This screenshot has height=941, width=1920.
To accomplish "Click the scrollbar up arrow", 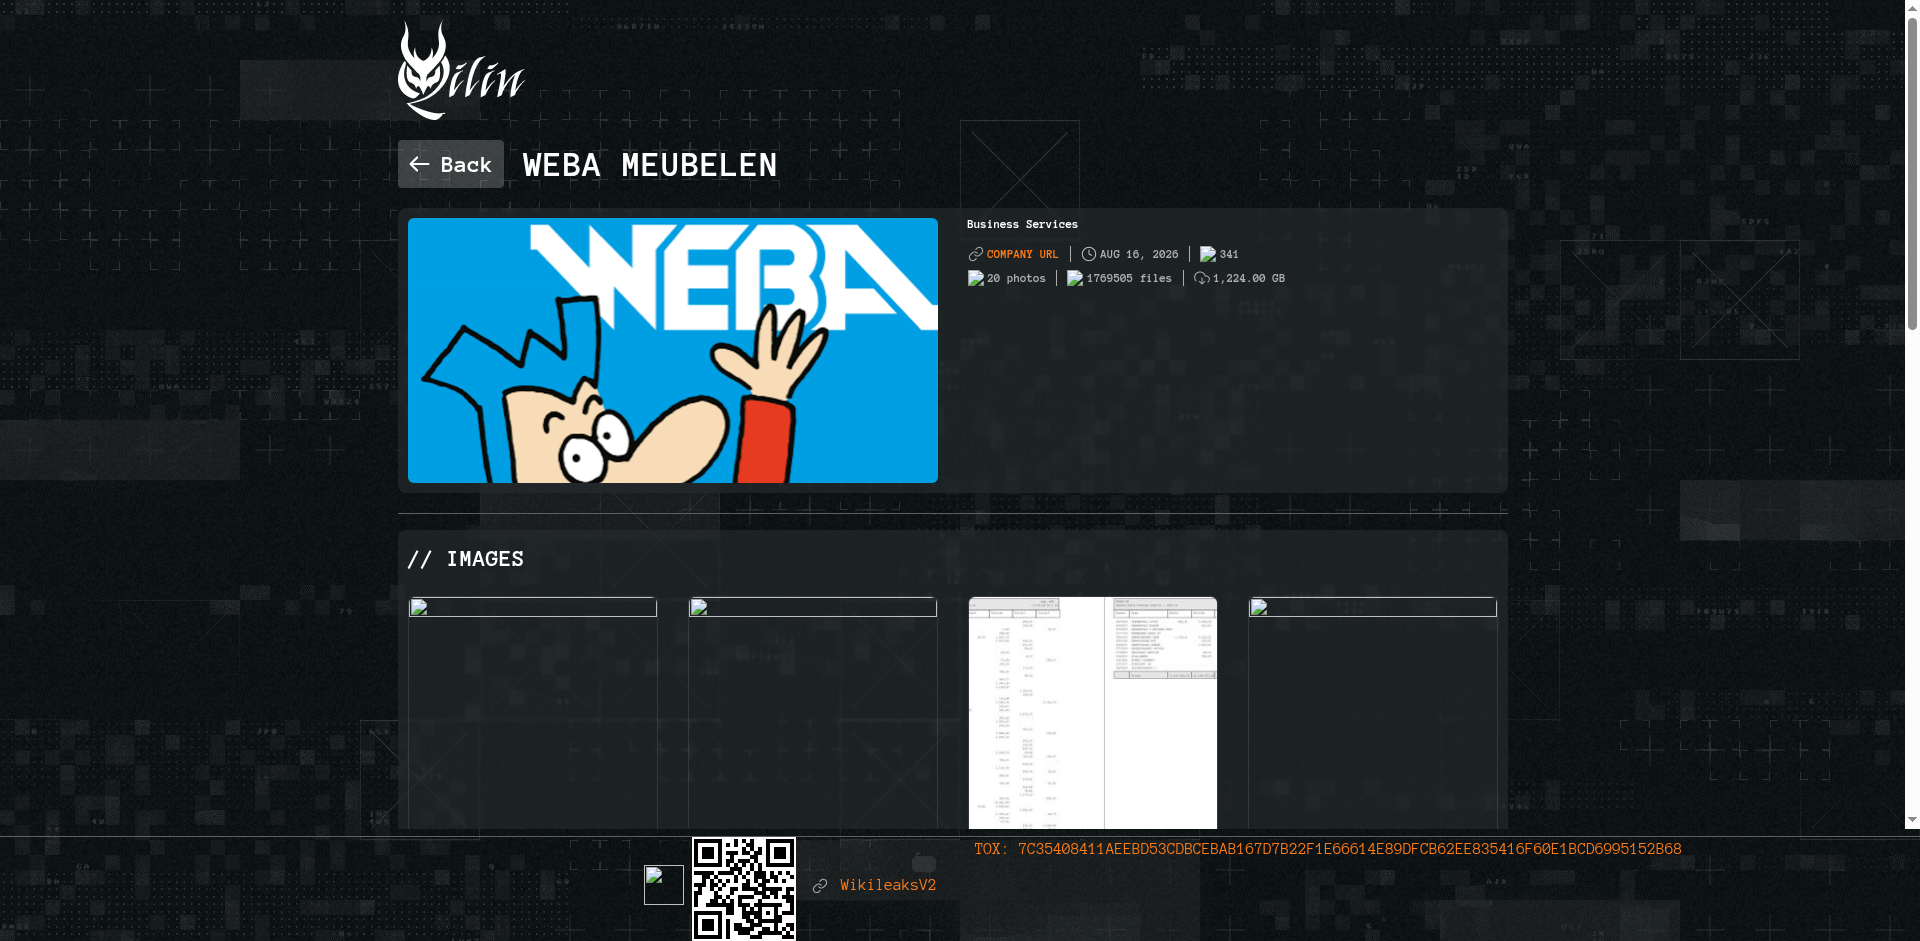I will (x=1912, y=8).
